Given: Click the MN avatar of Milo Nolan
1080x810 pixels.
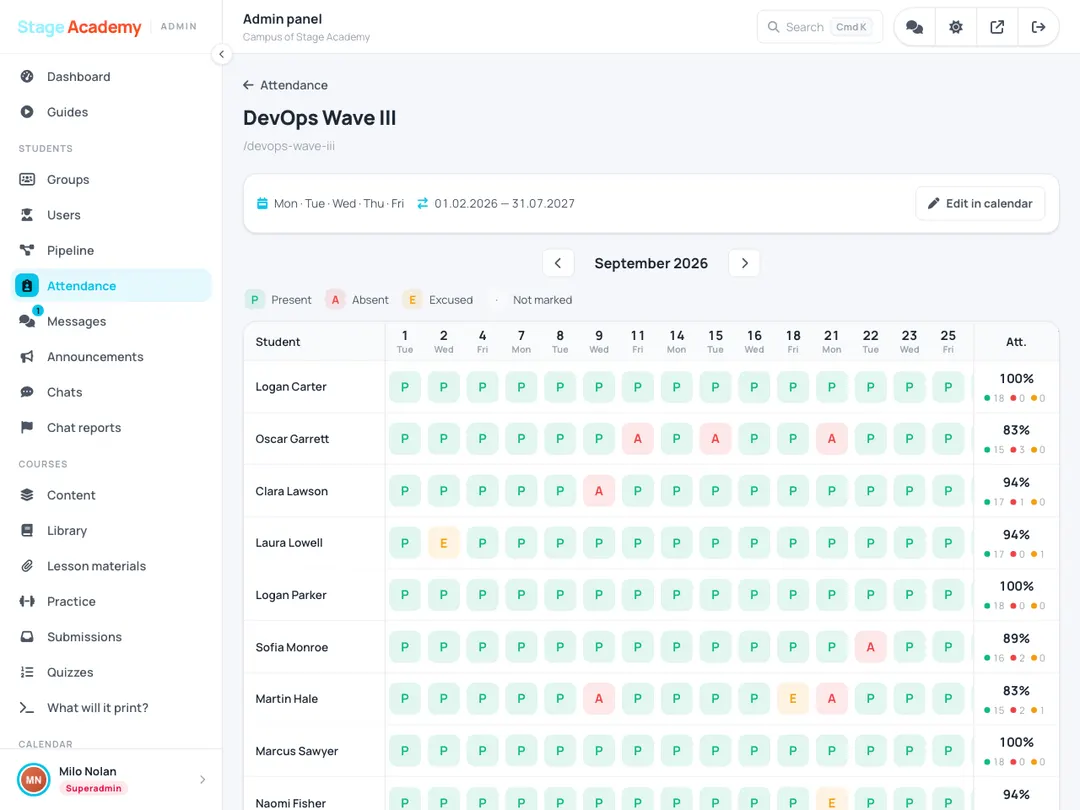Looking at the screenshot, I should tap(34, 780).
